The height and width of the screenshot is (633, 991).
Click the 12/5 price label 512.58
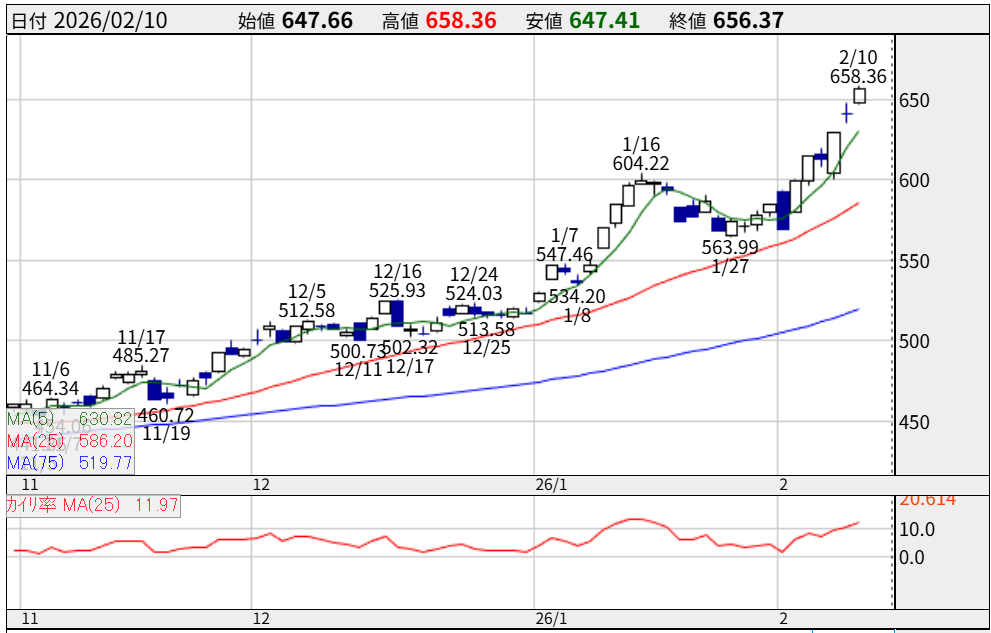click(307, 310)
